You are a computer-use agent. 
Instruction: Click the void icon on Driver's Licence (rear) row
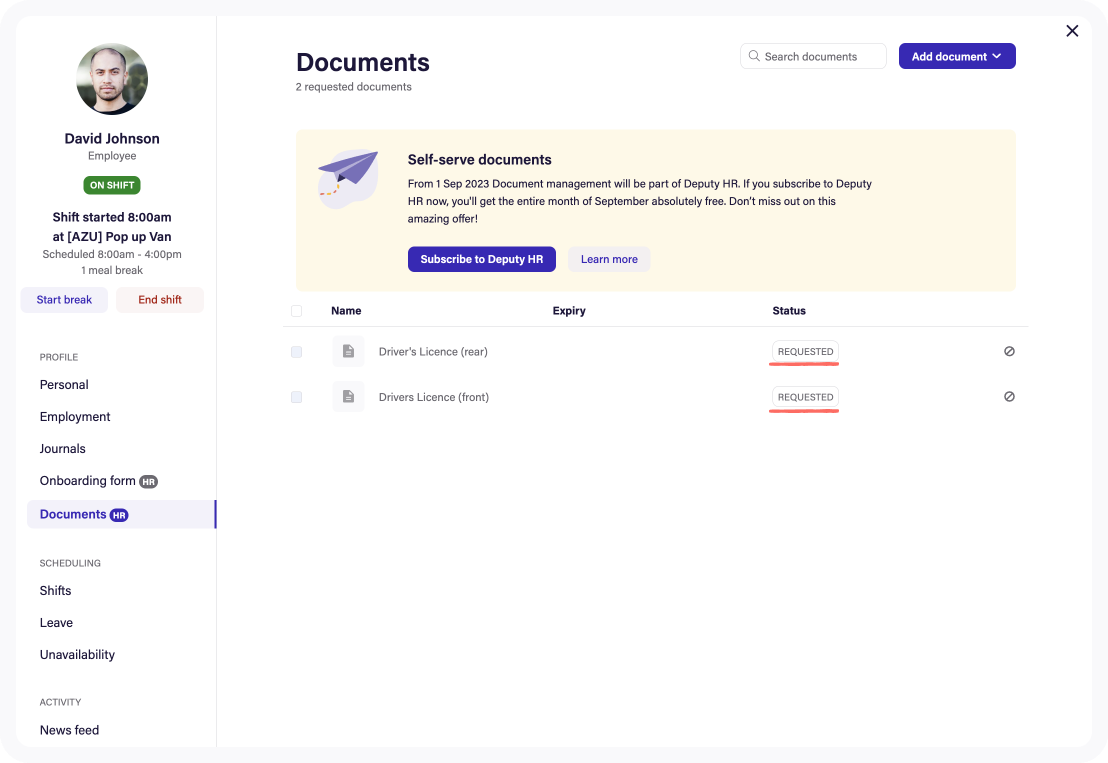[1009, 351]
